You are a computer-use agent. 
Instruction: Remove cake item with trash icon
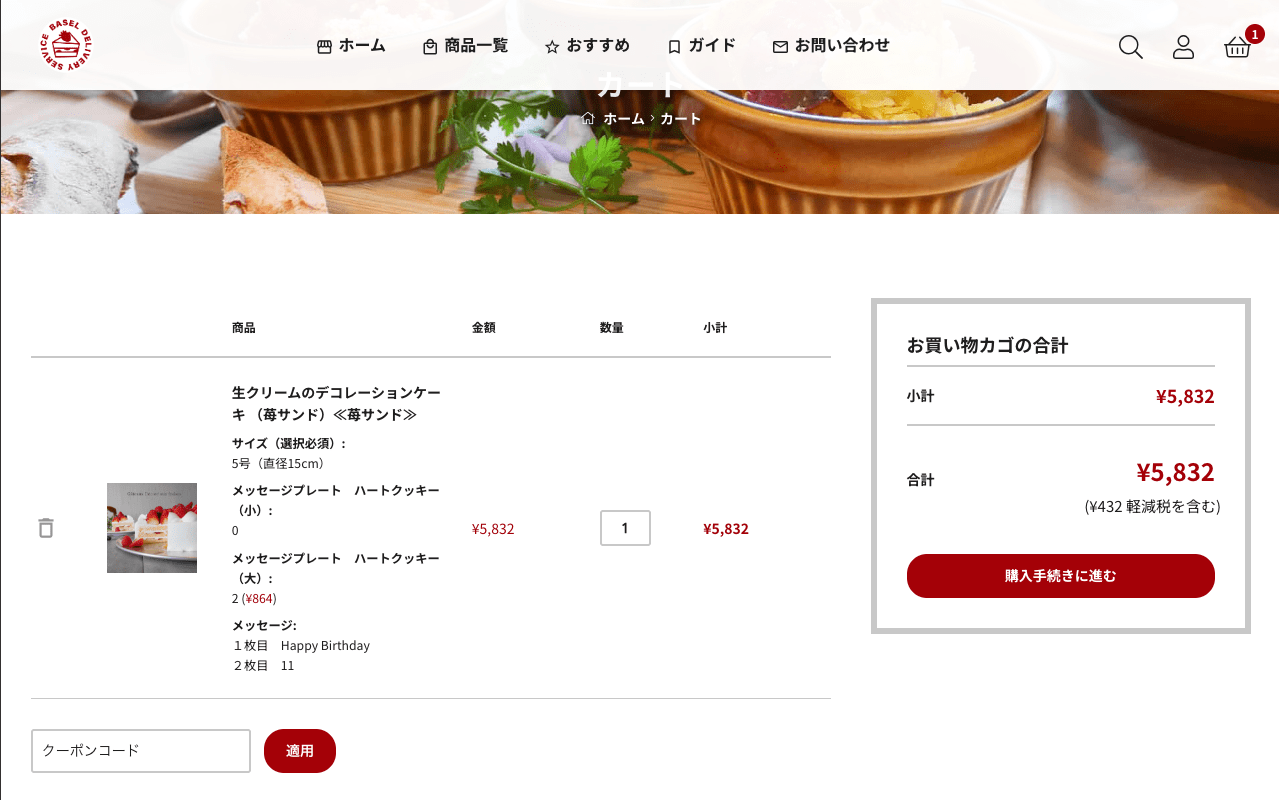46,528
